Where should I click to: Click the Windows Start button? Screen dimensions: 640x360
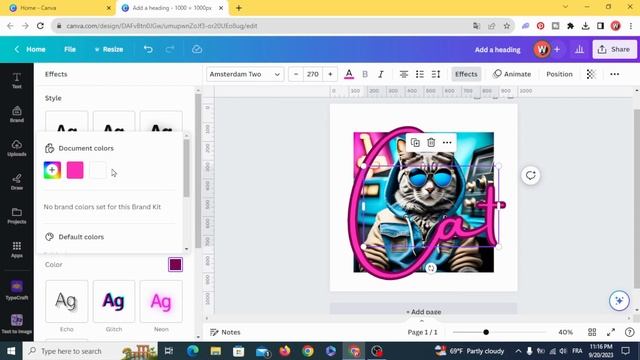pos(11,351)
